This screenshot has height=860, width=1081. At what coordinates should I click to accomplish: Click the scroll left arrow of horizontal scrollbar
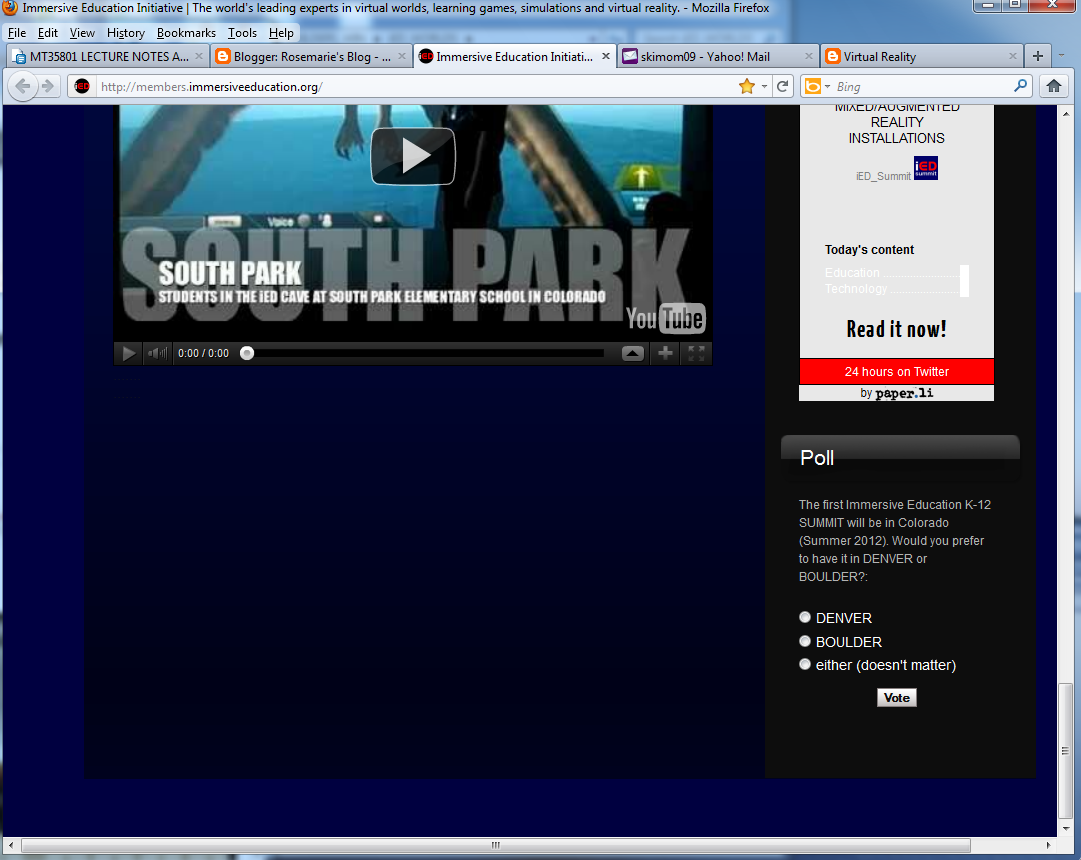pos(10,845)
